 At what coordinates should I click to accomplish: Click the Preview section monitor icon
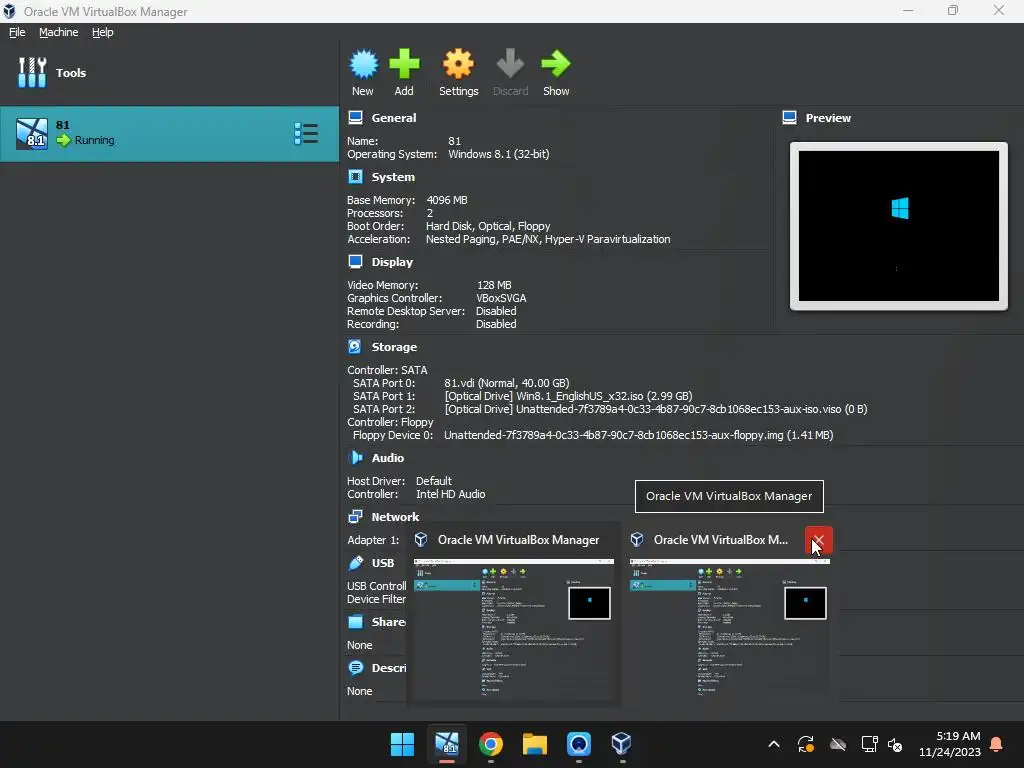point(790,118)
